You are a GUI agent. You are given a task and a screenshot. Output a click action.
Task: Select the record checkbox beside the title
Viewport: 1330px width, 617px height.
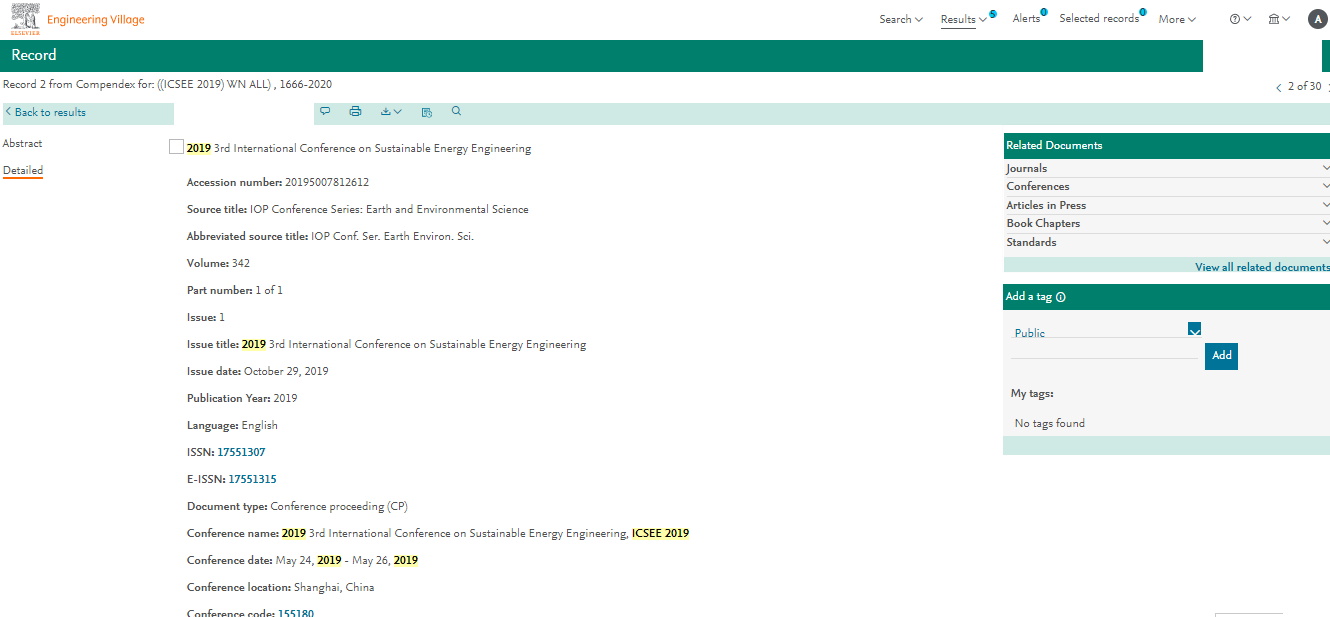[176, 147]
